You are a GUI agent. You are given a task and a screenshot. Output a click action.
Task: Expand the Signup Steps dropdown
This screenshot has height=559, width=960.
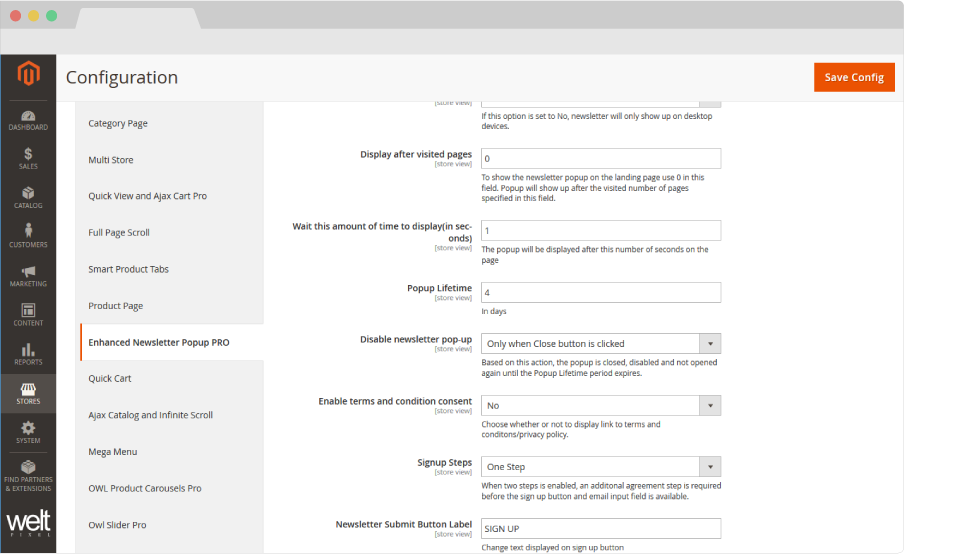tap(600, 467)
